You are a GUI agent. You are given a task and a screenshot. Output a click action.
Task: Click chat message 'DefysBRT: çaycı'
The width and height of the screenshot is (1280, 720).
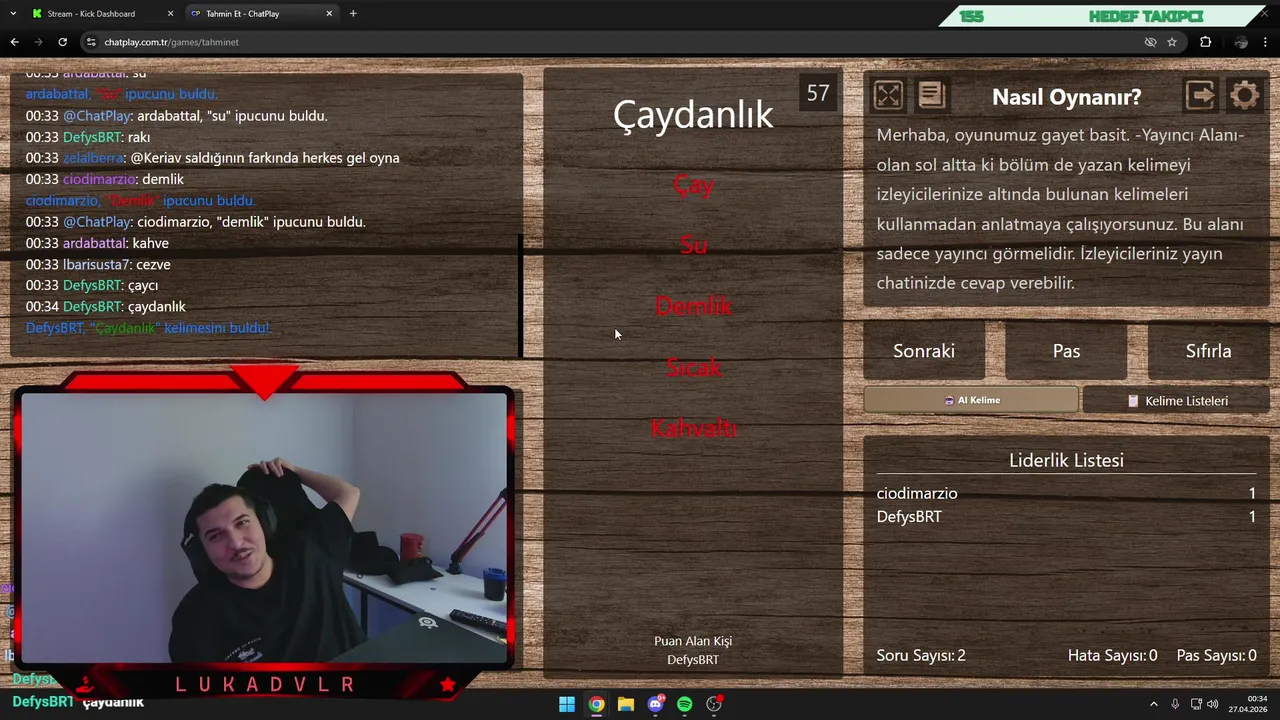pyautogui.click(x=92, y=285)
